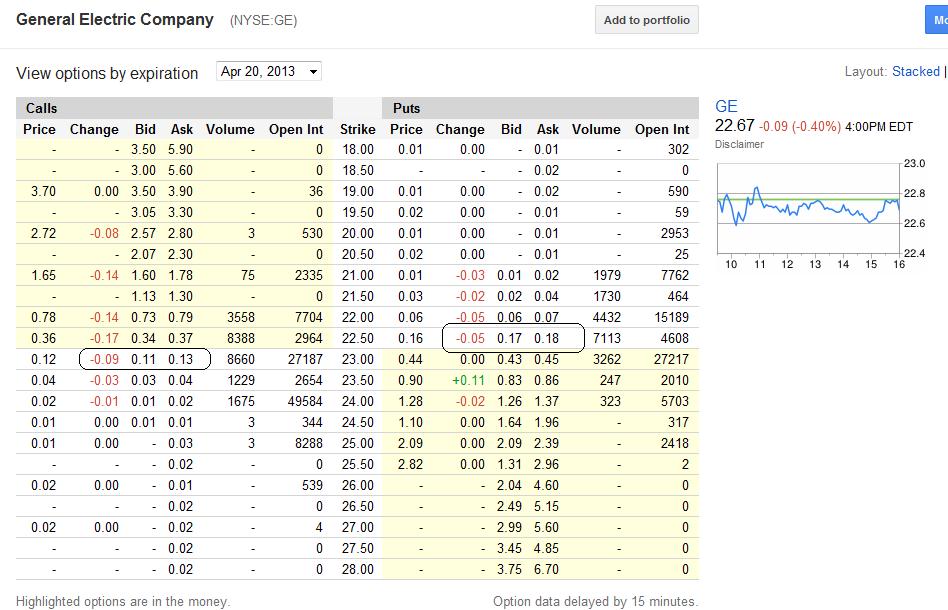
Task: Select strike 20.00 cell
Action: (x=358, y=233)
